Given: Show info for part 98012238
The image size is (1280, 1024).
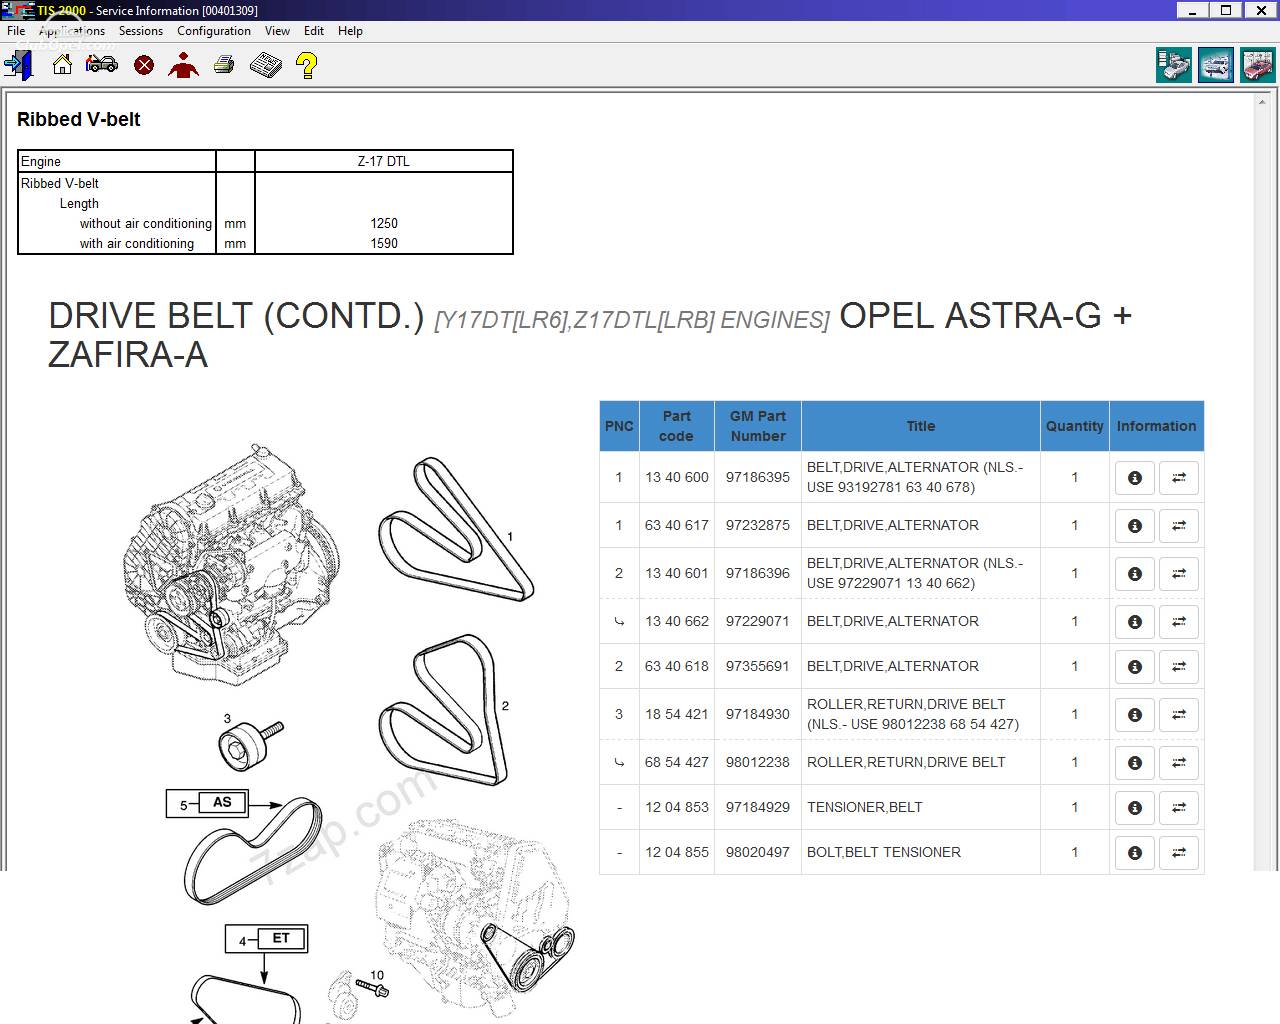Looking at the screenshot, I should [x=1135, y=763].
